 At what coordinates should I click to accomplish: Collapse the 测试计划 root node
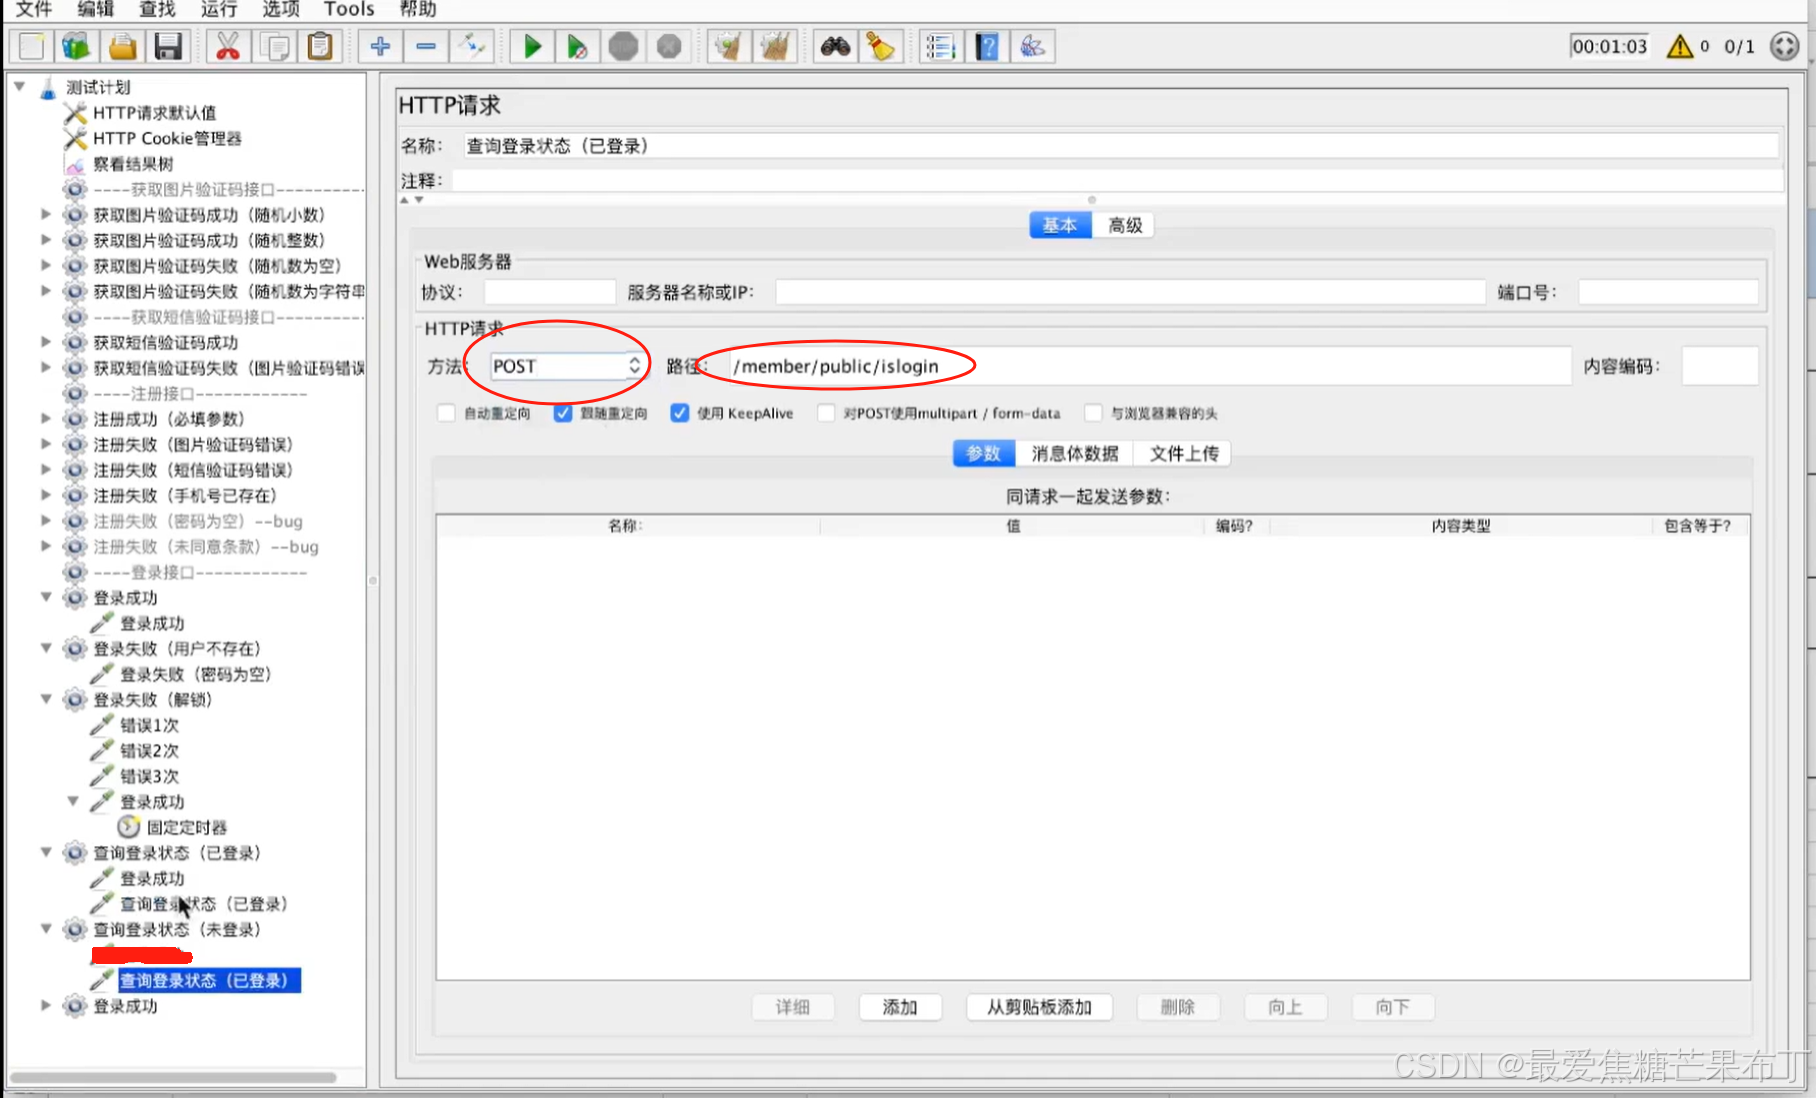click(x=19, y=87)
